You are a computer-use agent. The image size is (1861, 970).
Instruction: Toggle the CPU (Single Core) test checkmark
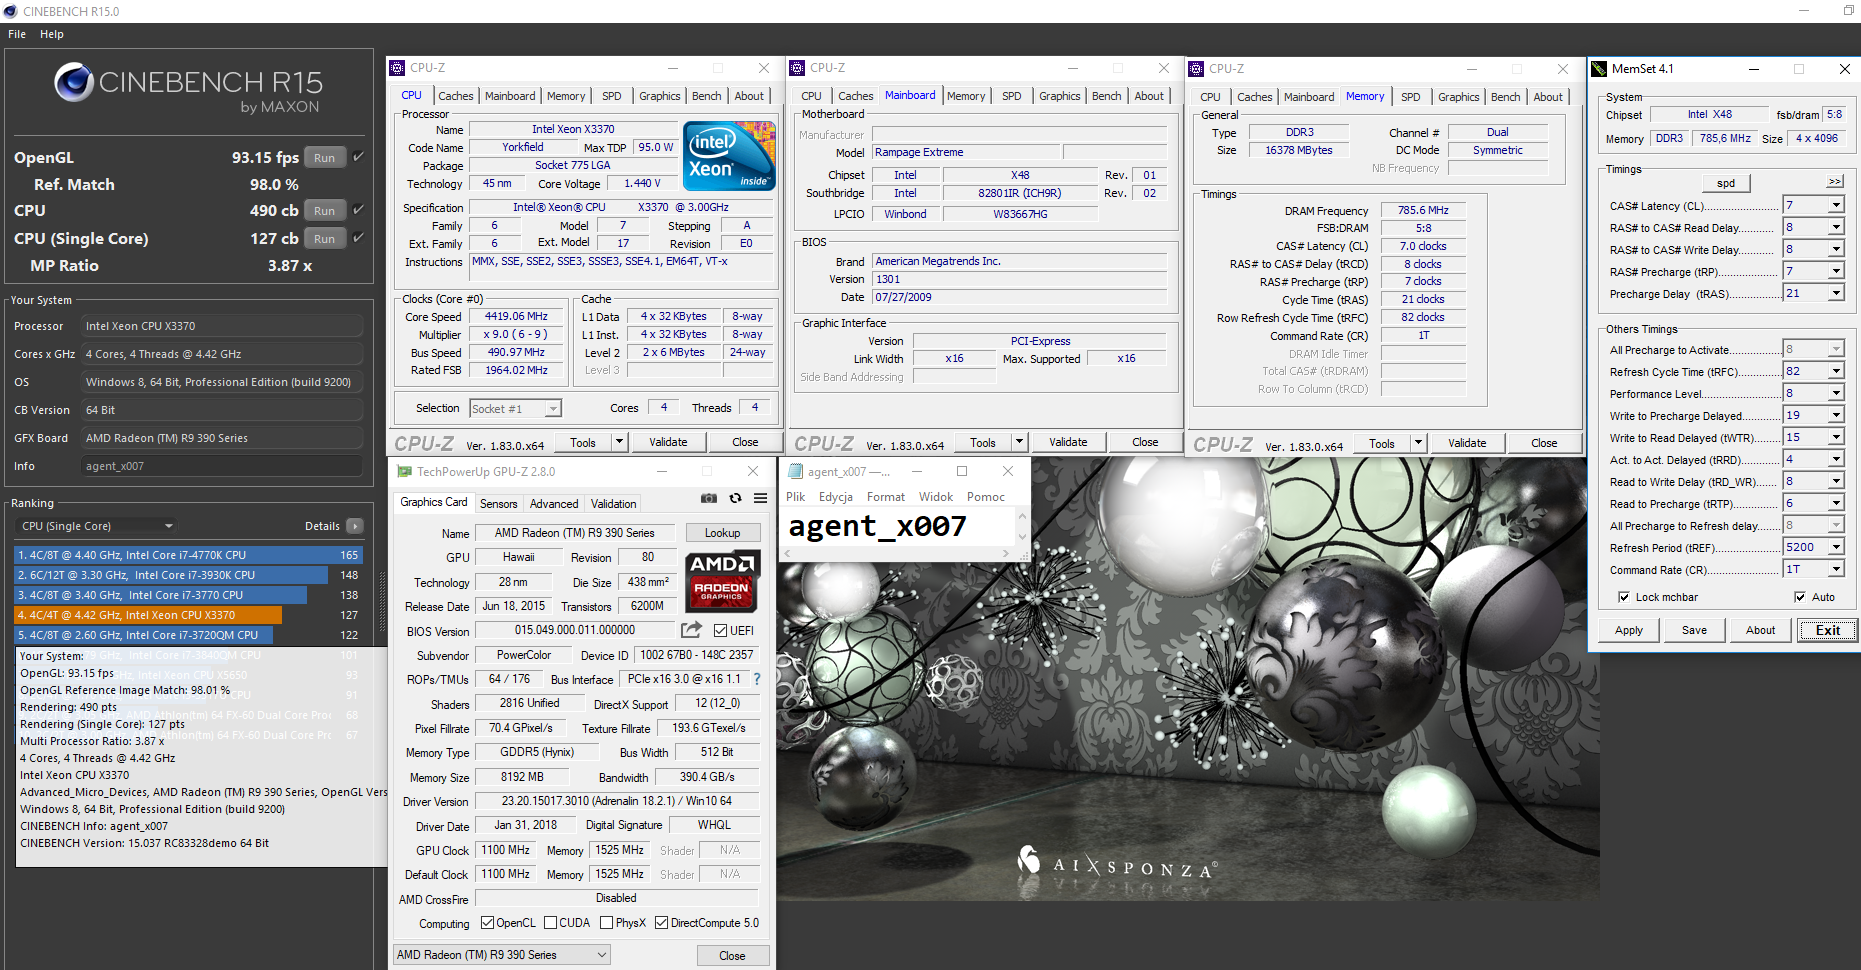[x=358, y=238]
